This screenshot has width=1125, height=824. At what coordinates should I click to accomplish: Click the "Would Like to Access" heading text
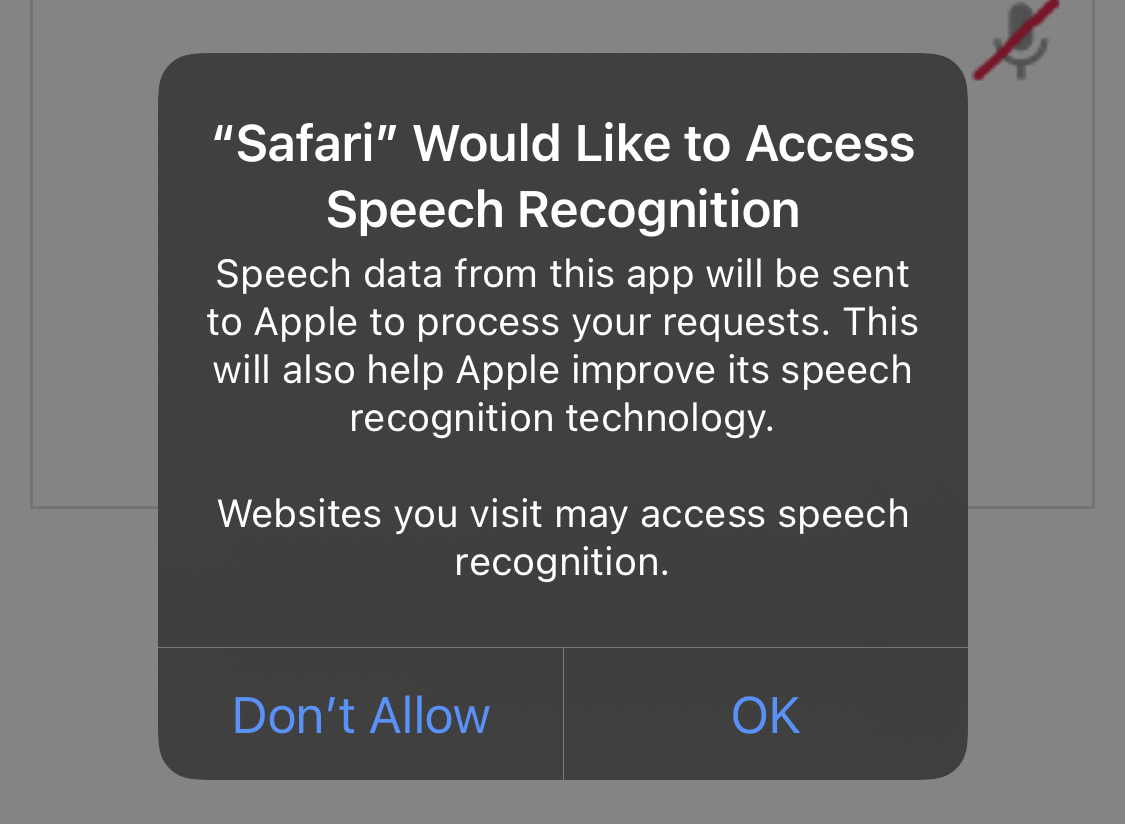(664, 144)
